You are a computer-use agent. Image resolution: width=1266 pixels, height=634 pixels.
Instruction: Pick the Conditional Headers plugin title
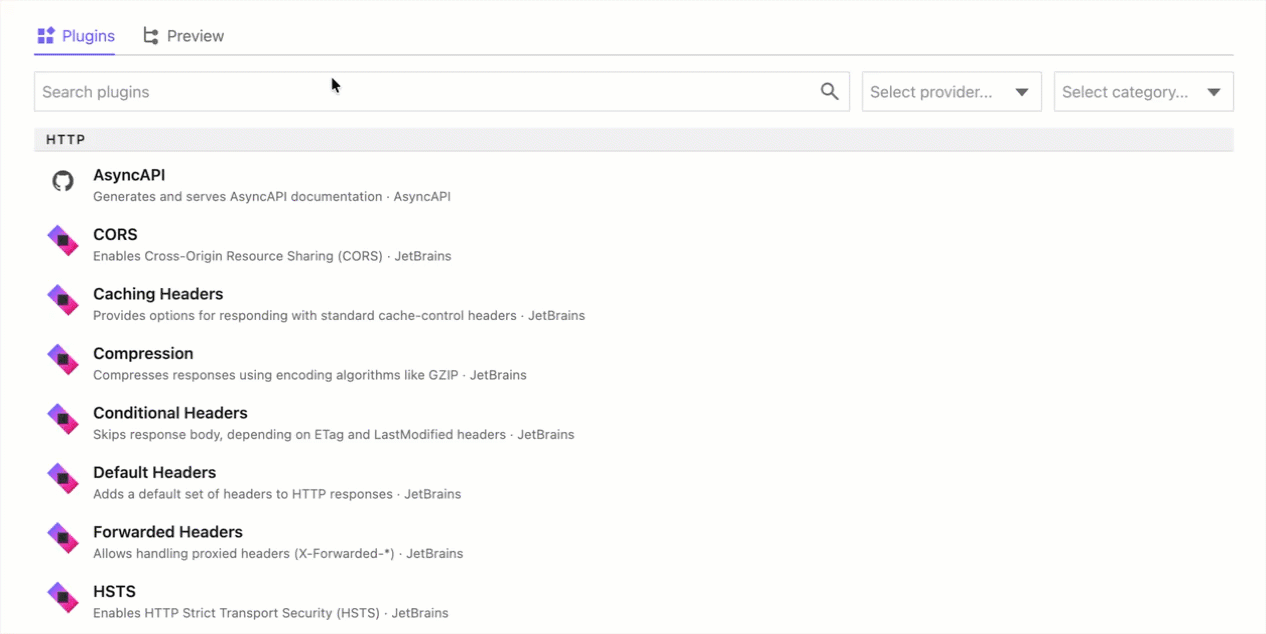click(170, 413)
